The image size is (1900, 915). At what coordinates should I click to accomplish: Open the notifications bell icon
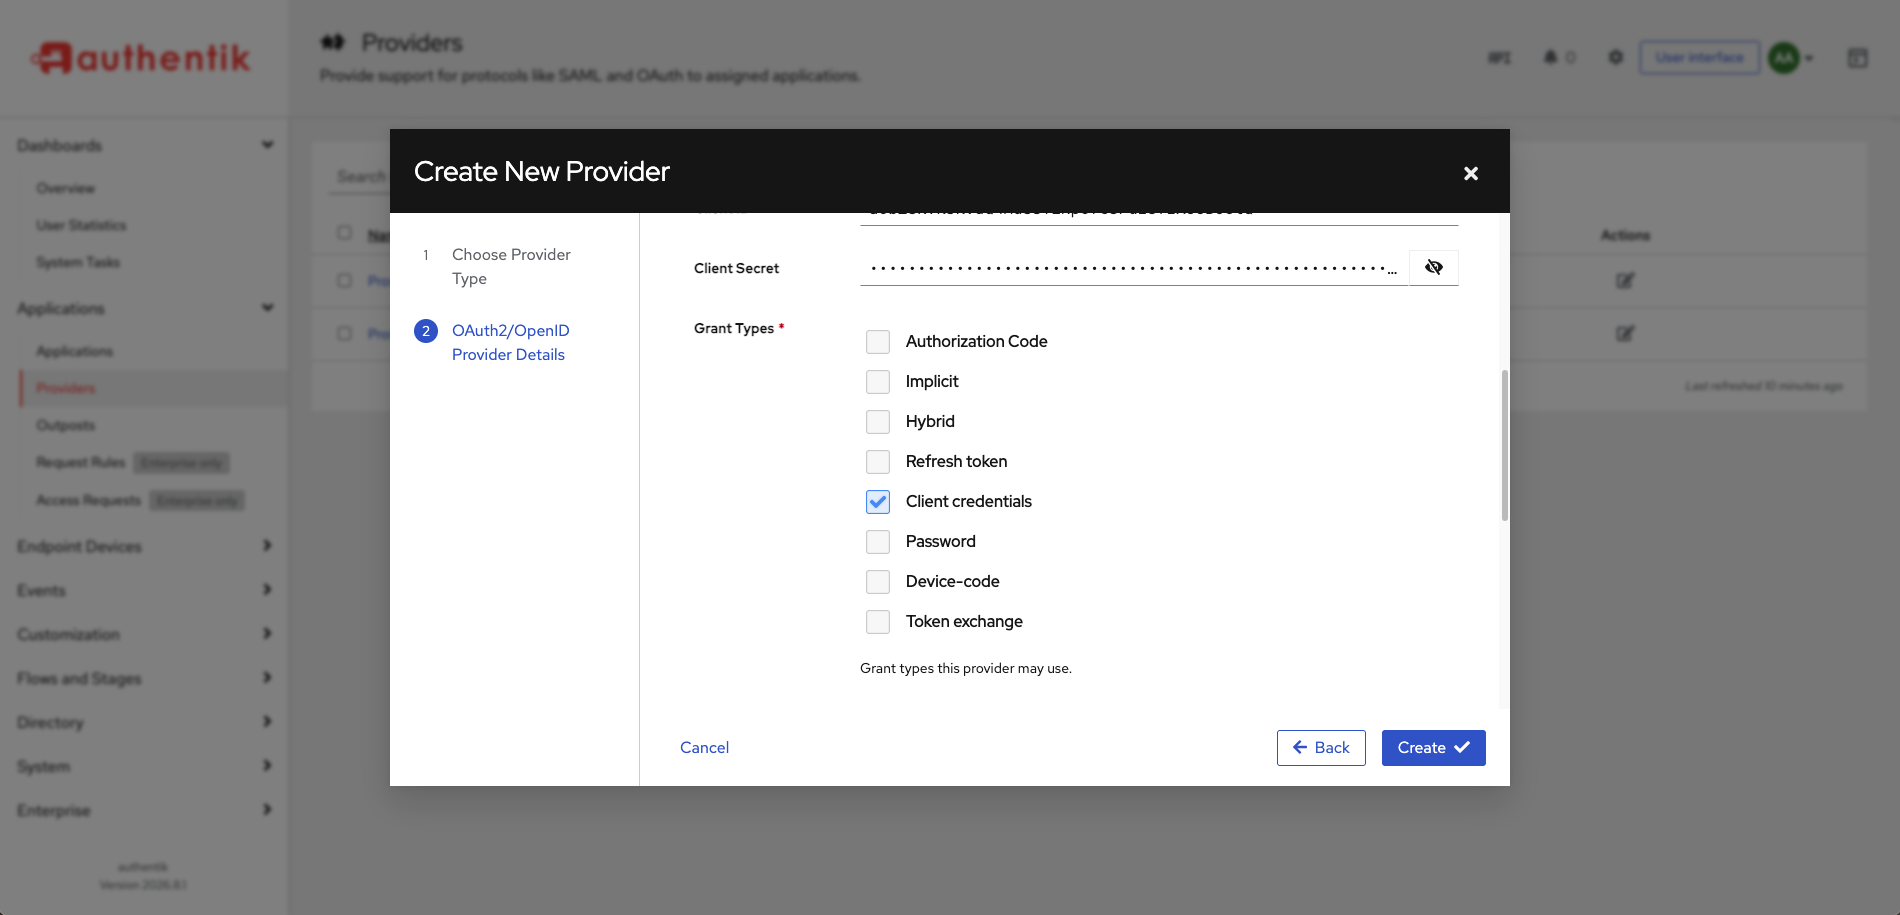tap(1550, 57)
